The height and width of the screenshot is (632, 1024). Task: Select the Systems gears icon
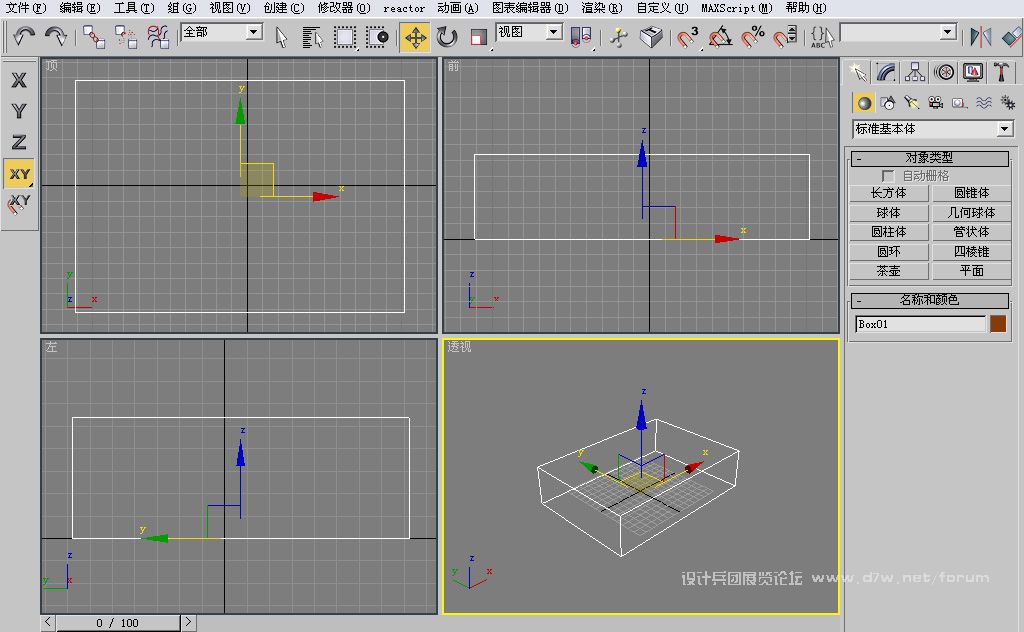pyautogui.click(x=1008, y=103)
